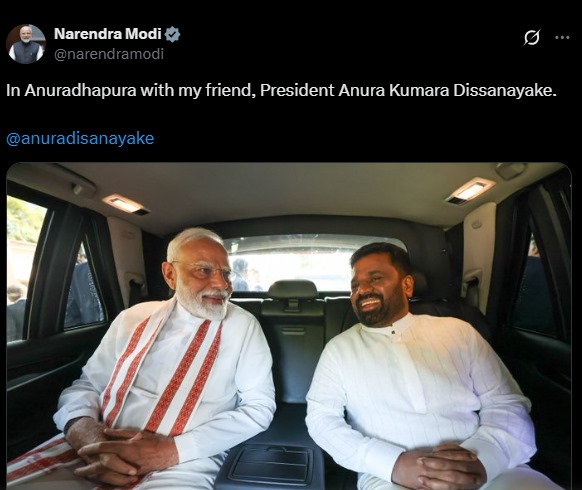This screenshot has height=490, width=582.
Task: Open Narendra Modi's profile avatar
Action: click(x=26, y=44)
